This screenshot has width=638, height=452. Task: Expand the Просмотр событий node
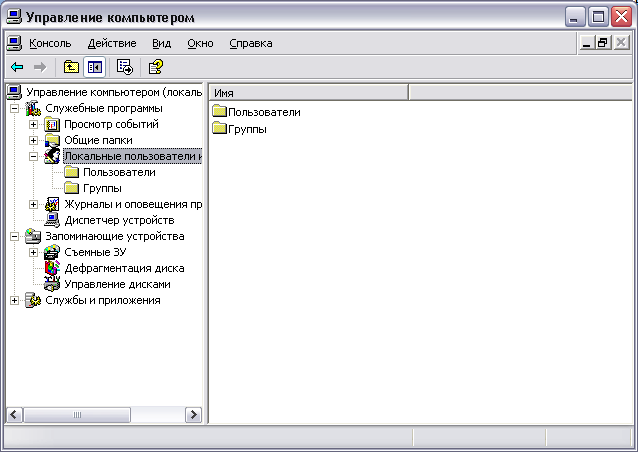tap(33, 124)
